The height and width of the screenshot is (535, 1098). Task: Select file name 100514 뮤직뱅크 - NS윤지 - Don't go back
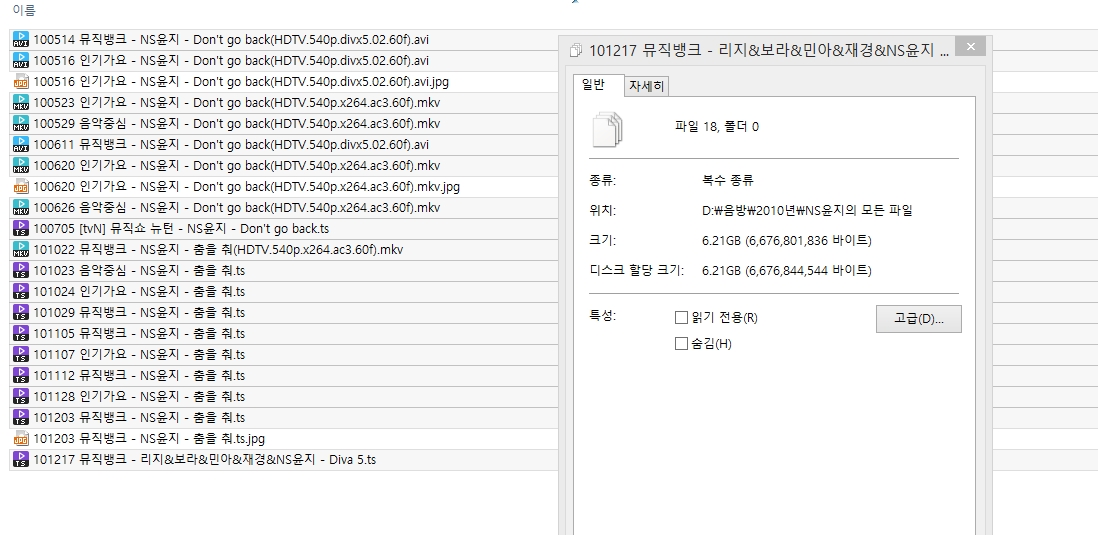[x=231, y=40]
